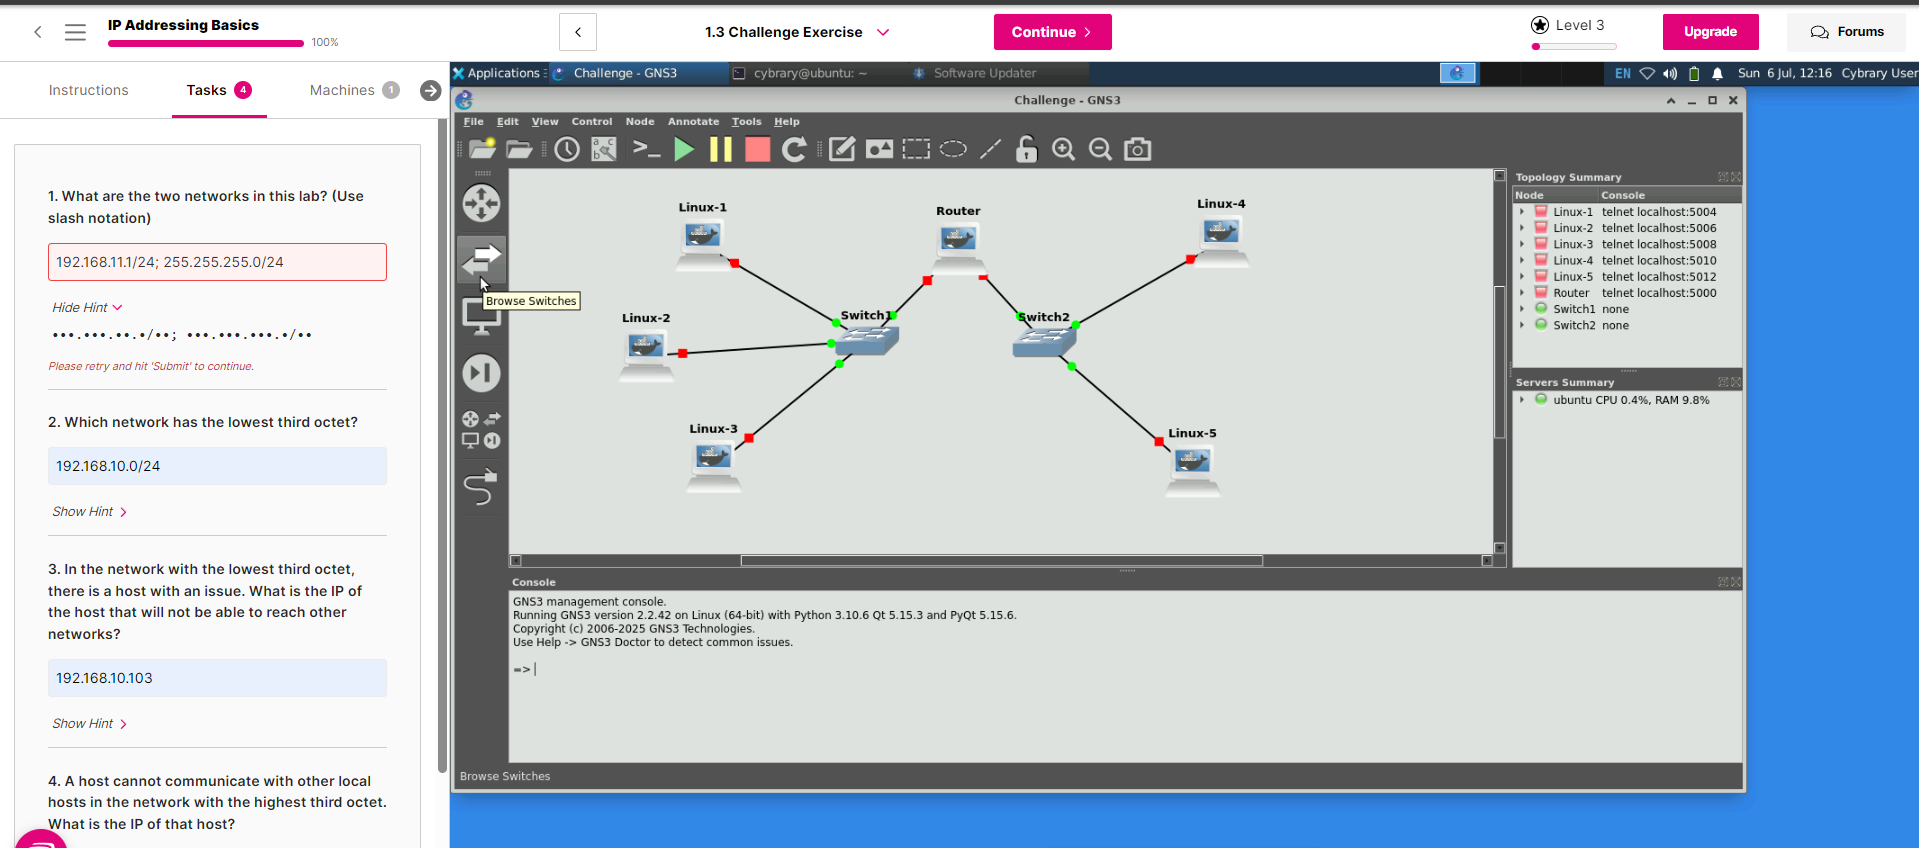This screenshot has width=1919, height=848.
Task: Click the answer field for question 1
Action: [217, 262]
